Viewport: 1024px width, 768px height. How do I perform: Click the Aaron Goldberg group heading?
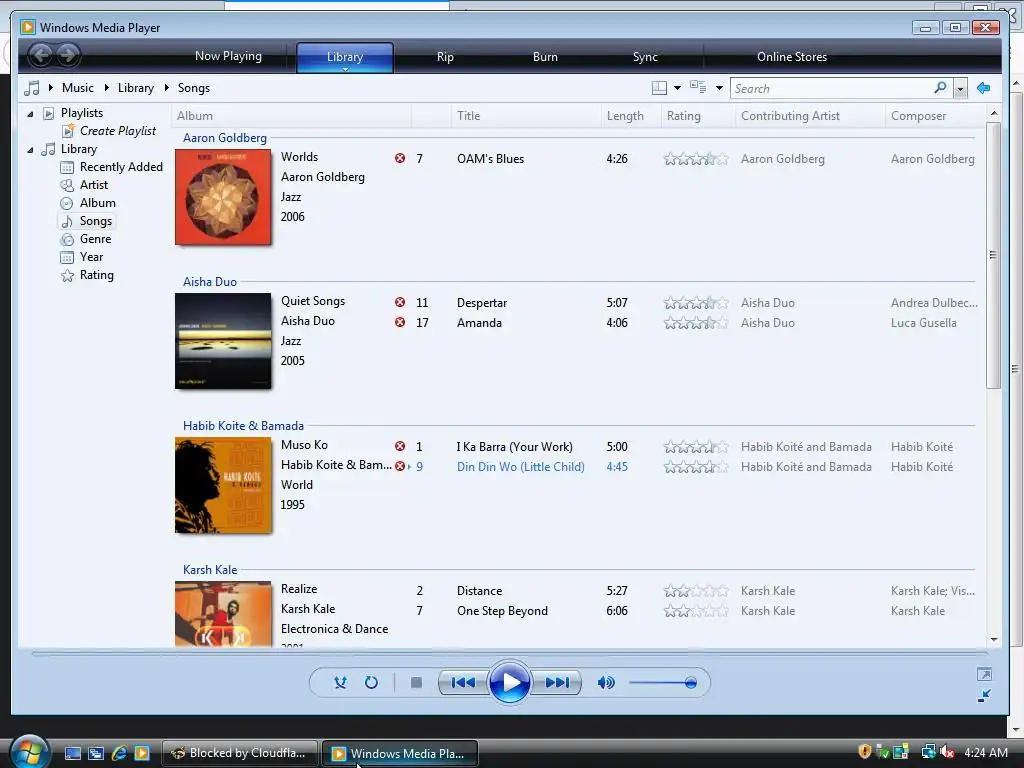(x=225, y=138)
